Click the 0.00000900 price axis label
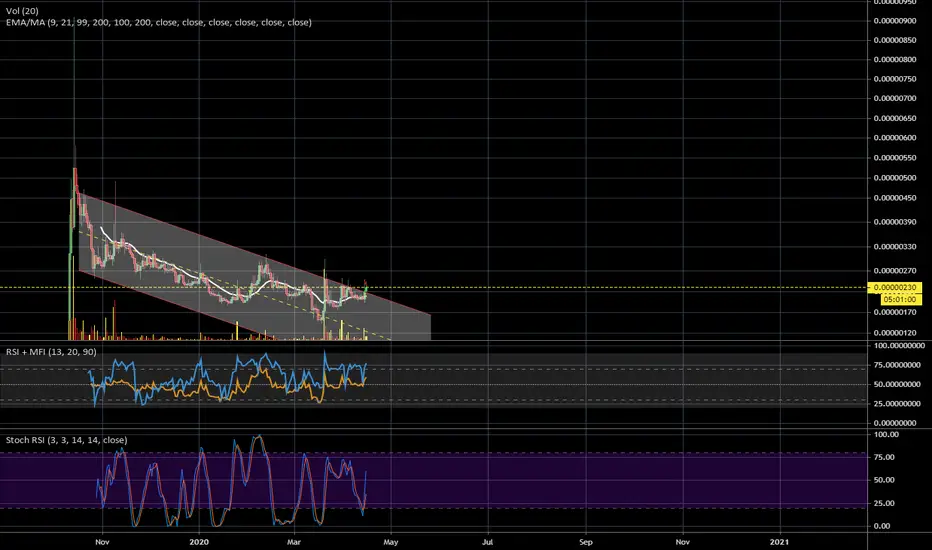932x550 pixels. [895, 21]
